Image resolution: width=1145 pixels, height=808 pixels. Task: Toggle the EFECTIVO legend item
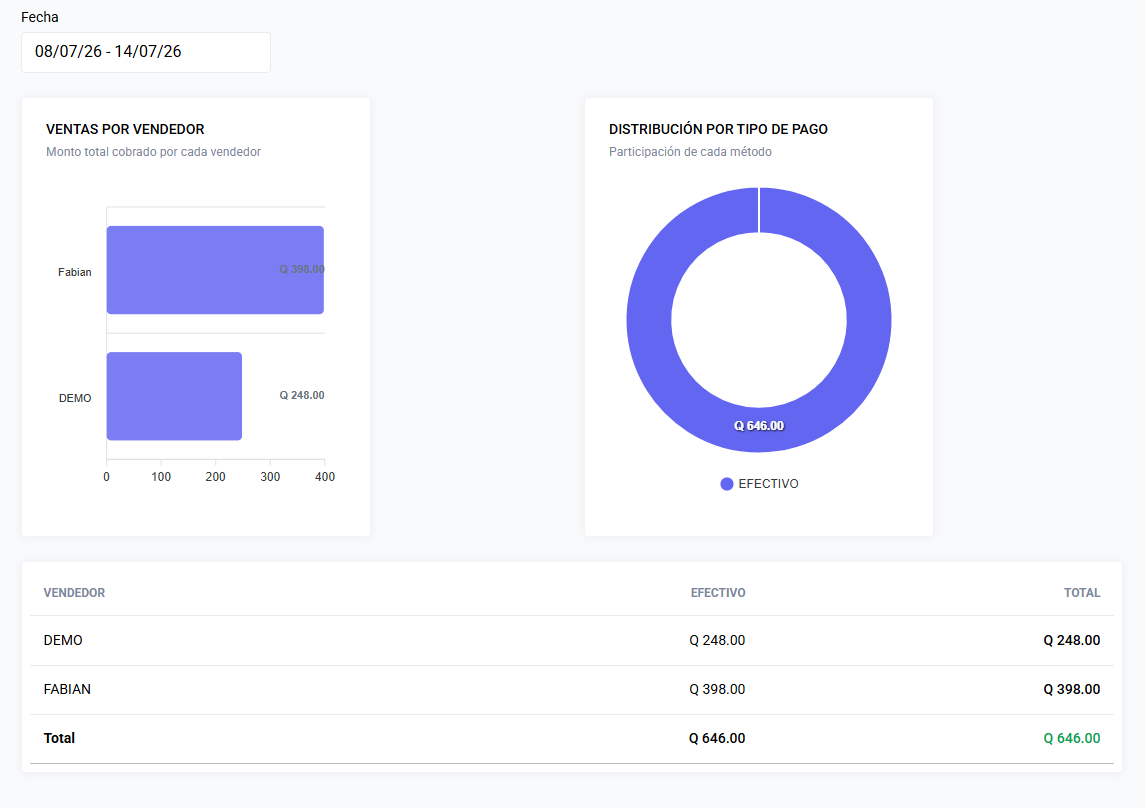click(759, 484)
